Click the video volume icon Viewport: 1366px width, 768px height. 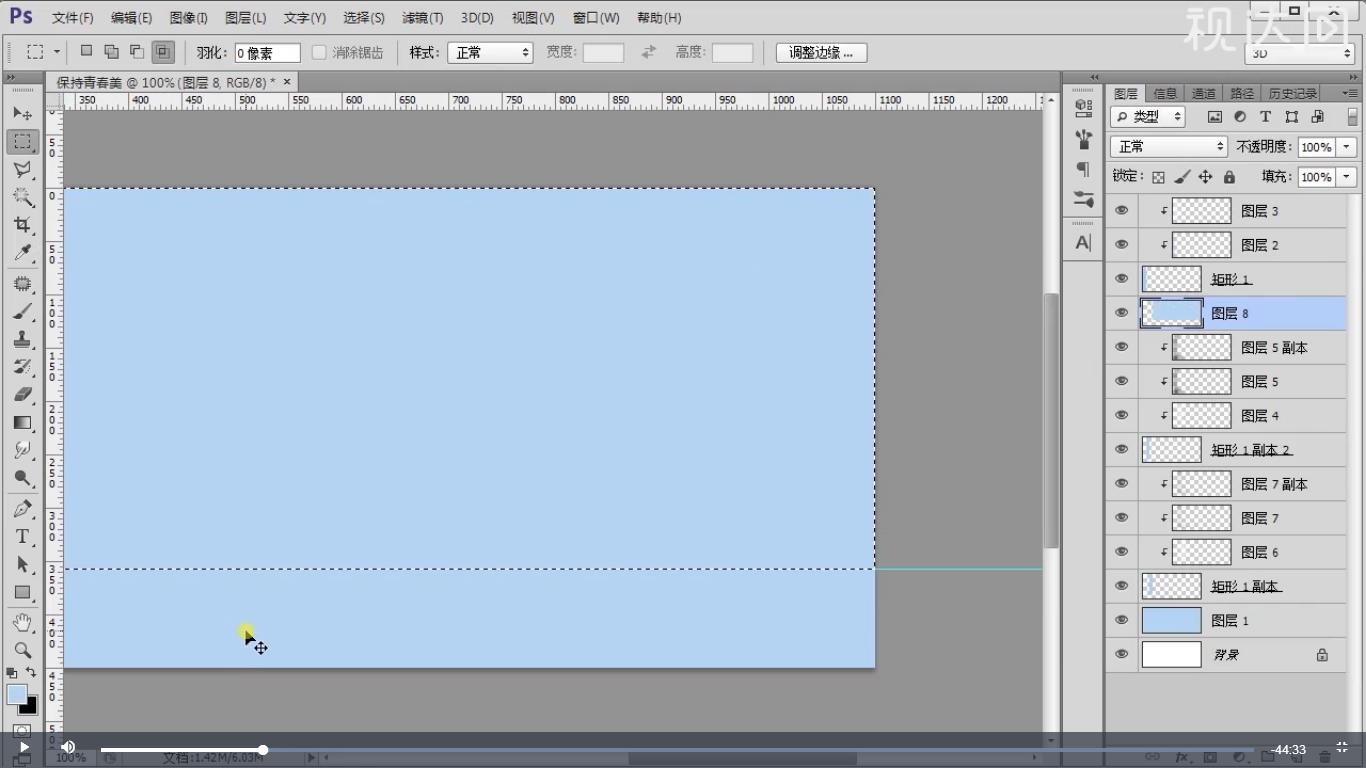[x=68, y=747]
